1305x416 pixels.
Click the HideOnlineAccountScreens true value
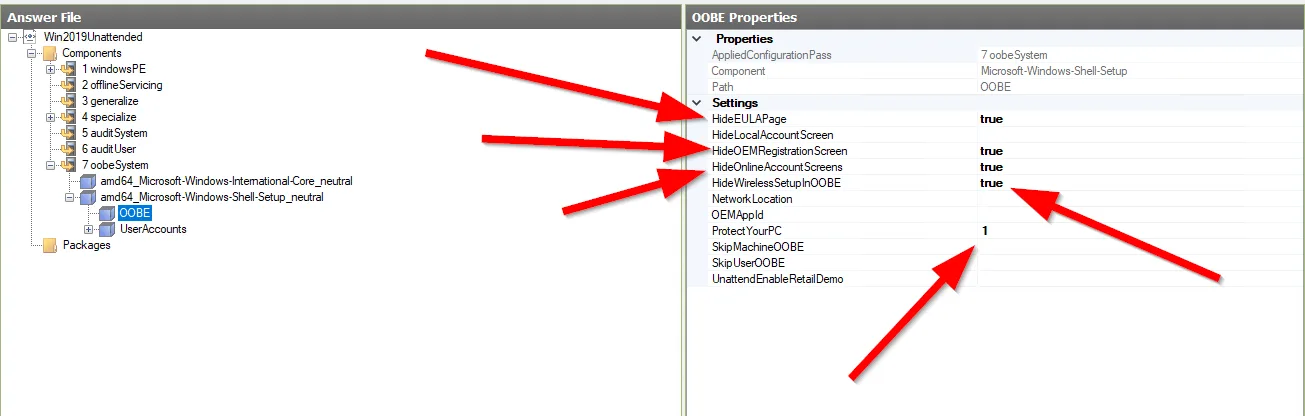(992, 167)
